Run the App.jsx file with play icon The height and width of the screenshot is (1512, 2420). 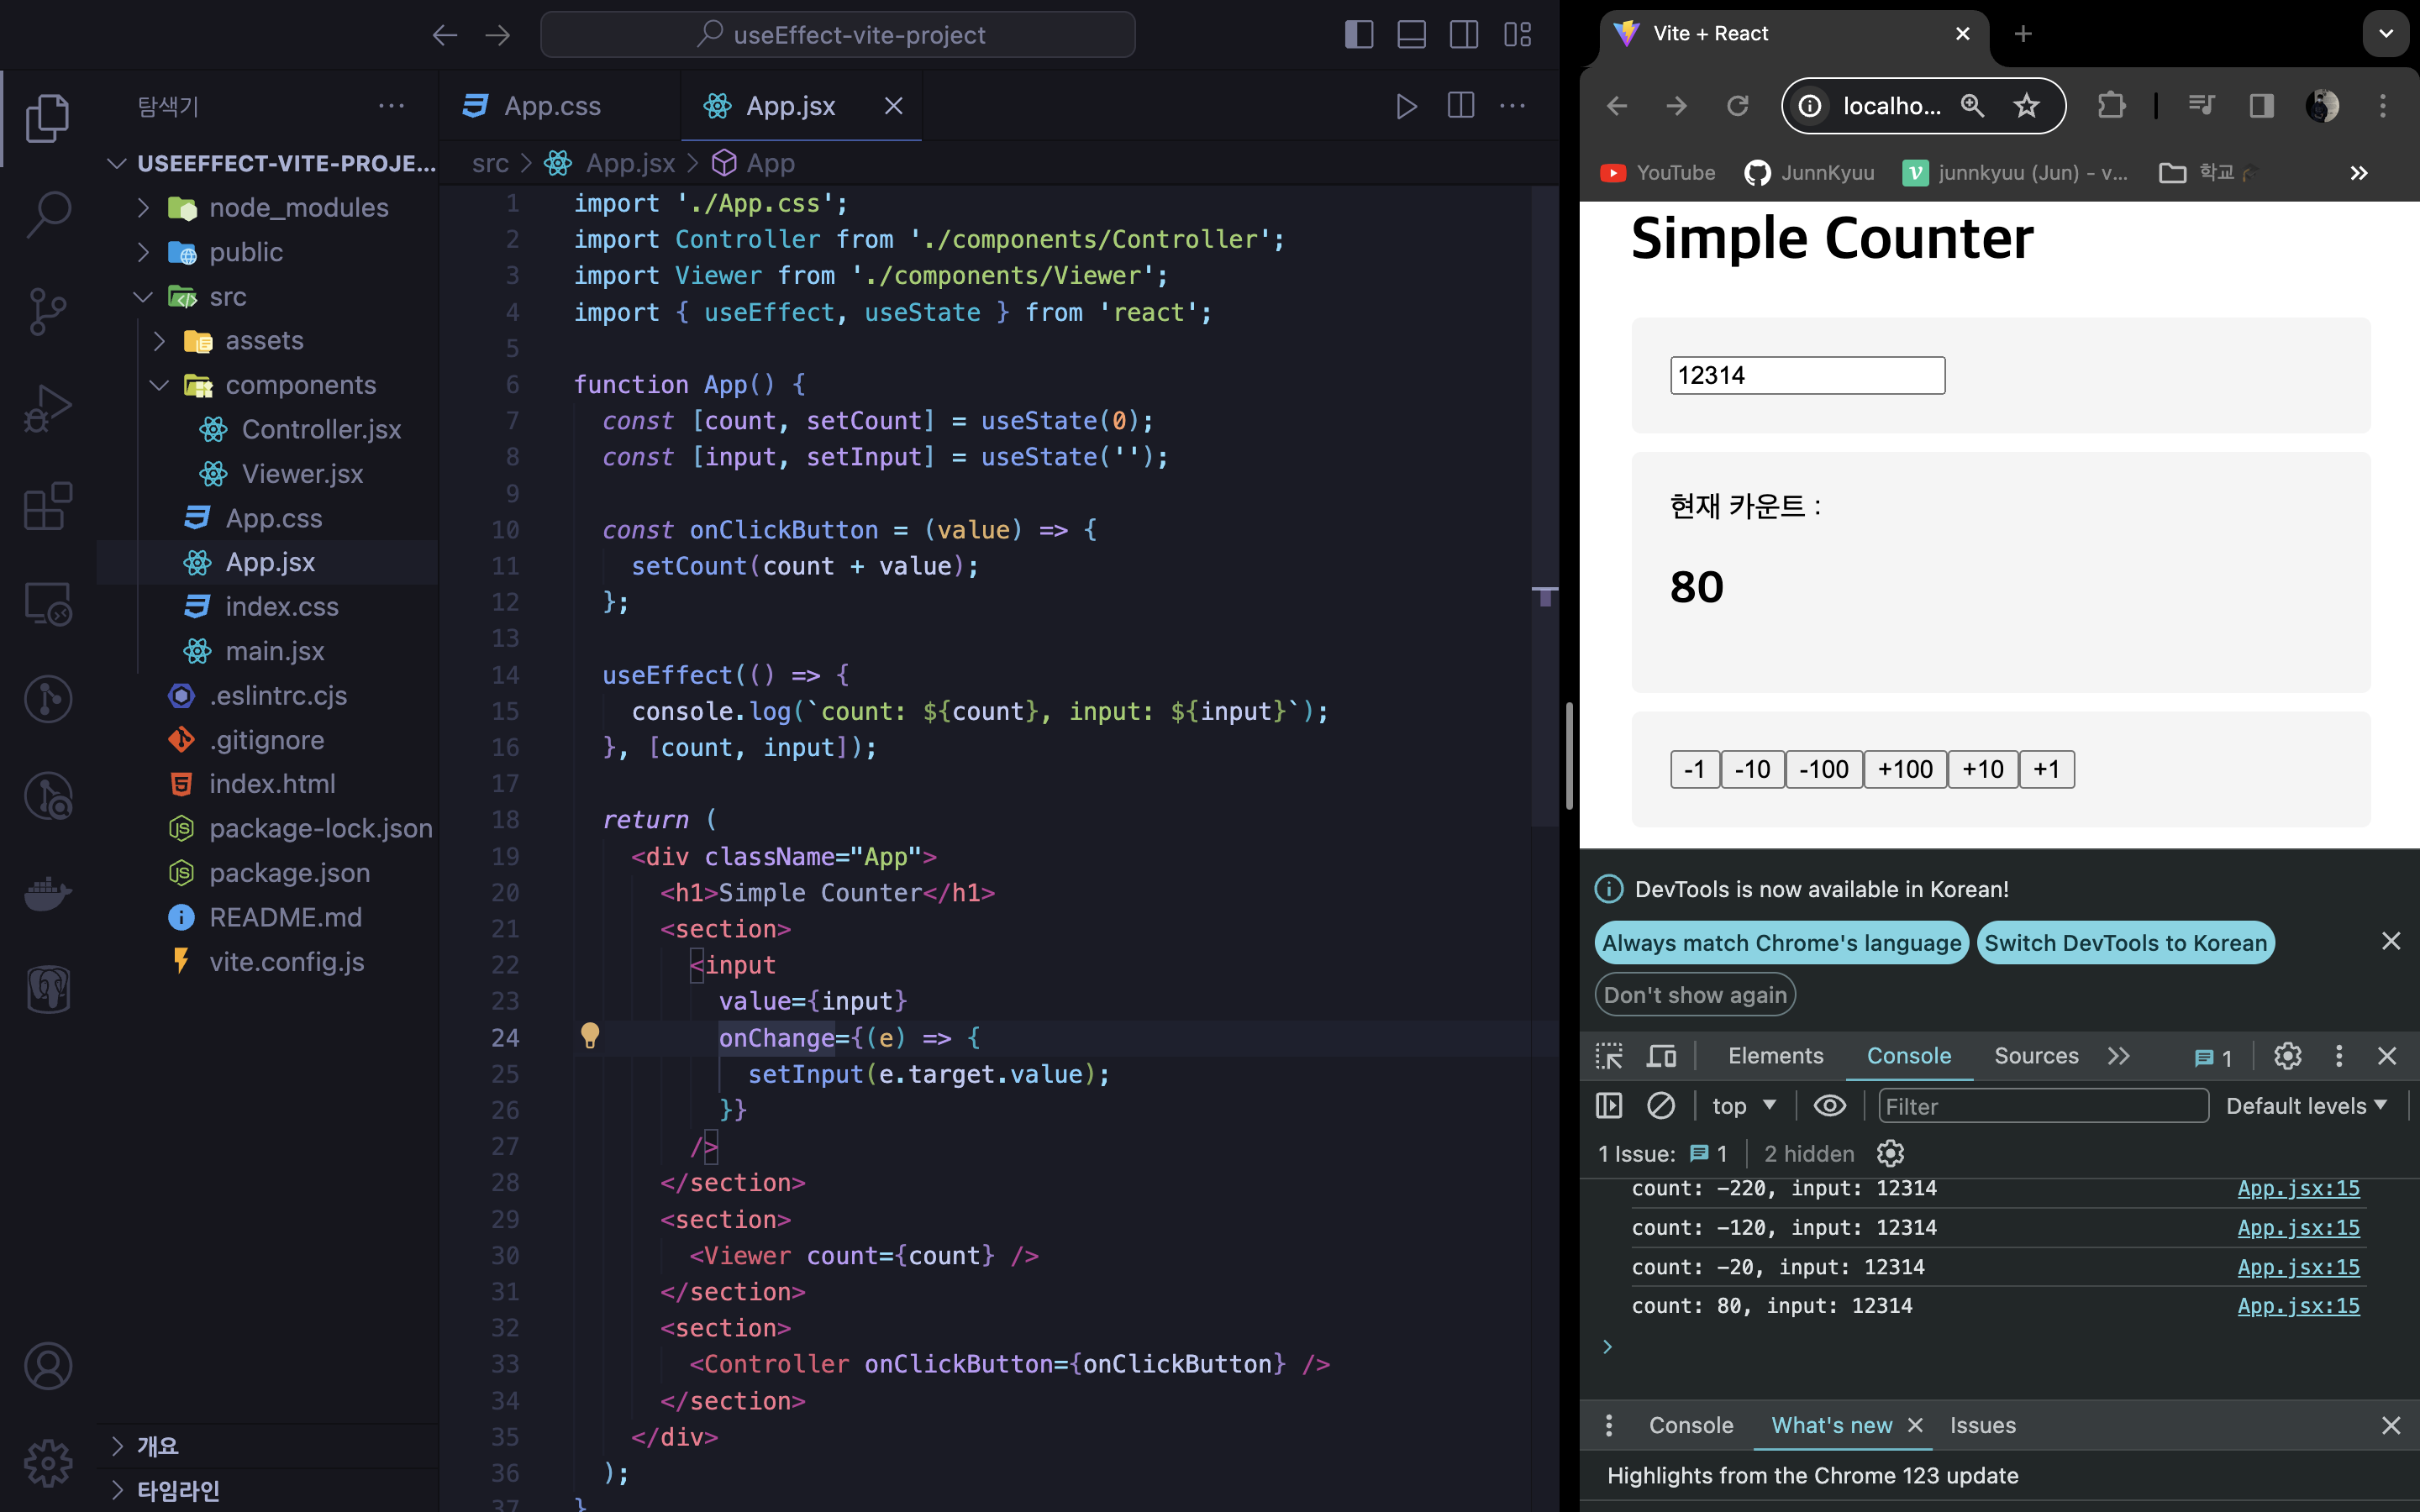(1406, 106)
